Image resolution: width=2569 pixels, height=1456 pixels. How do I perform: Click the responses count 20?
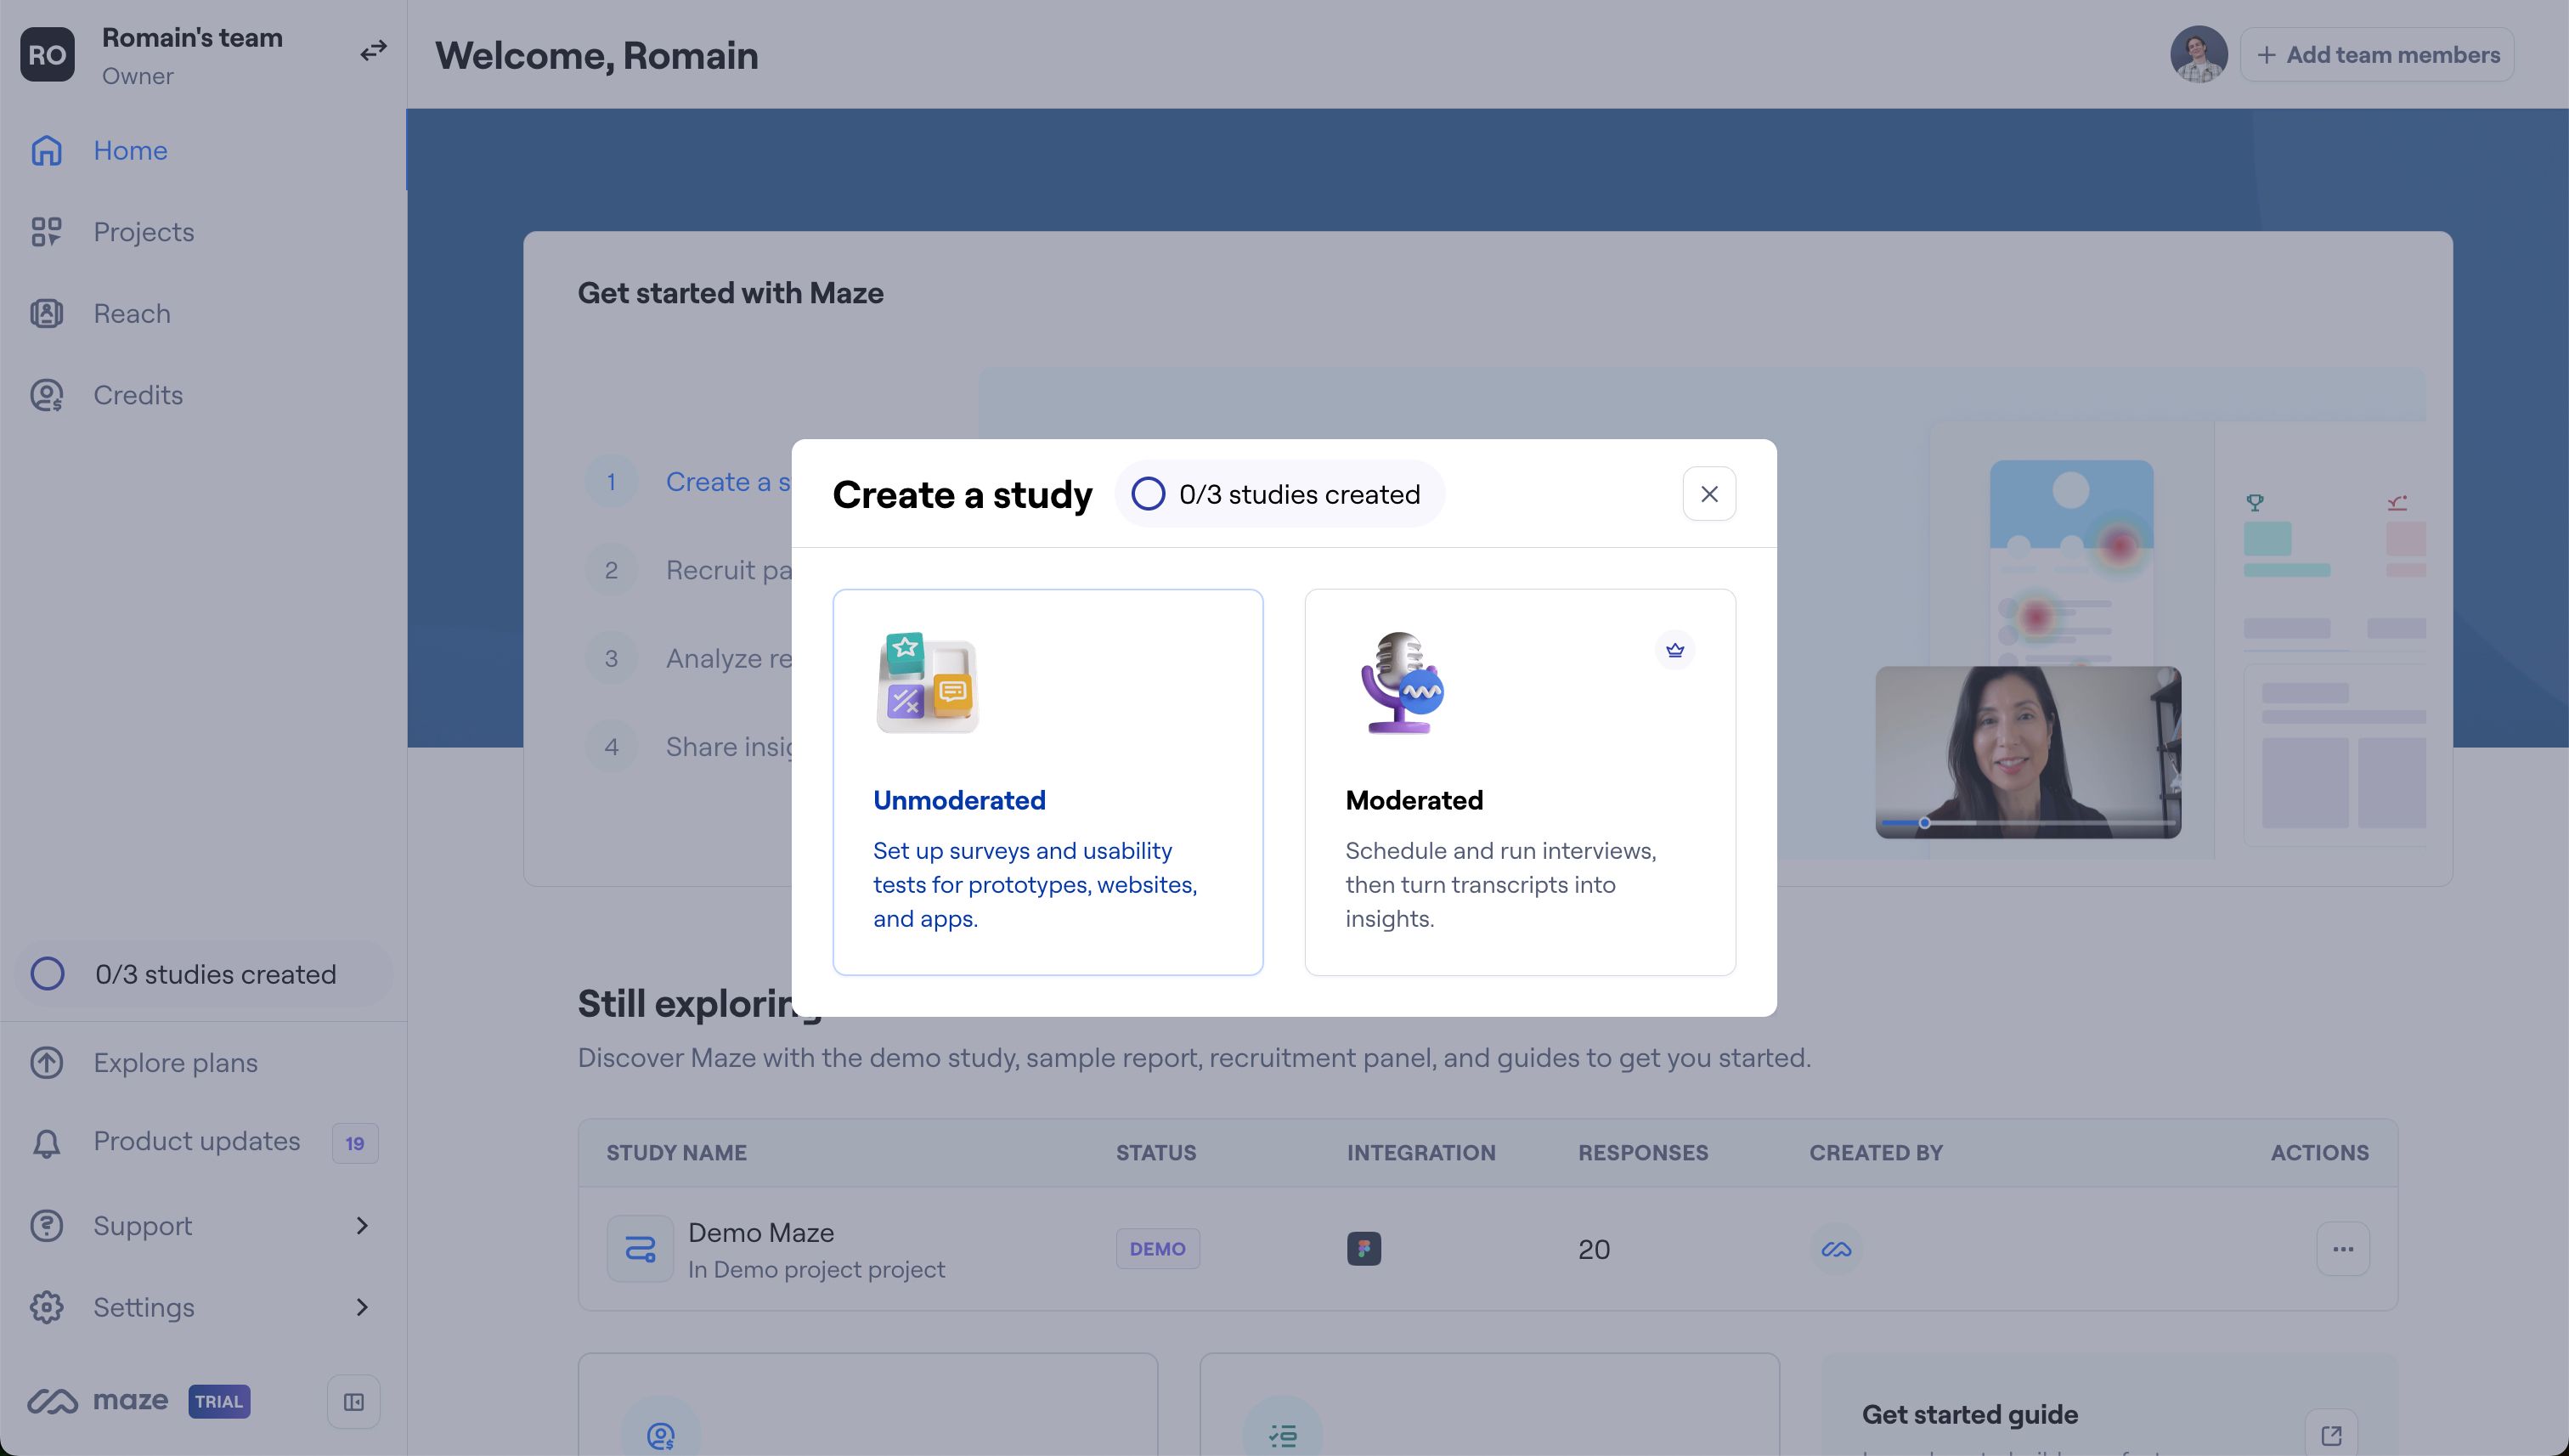(1594, 1250)
